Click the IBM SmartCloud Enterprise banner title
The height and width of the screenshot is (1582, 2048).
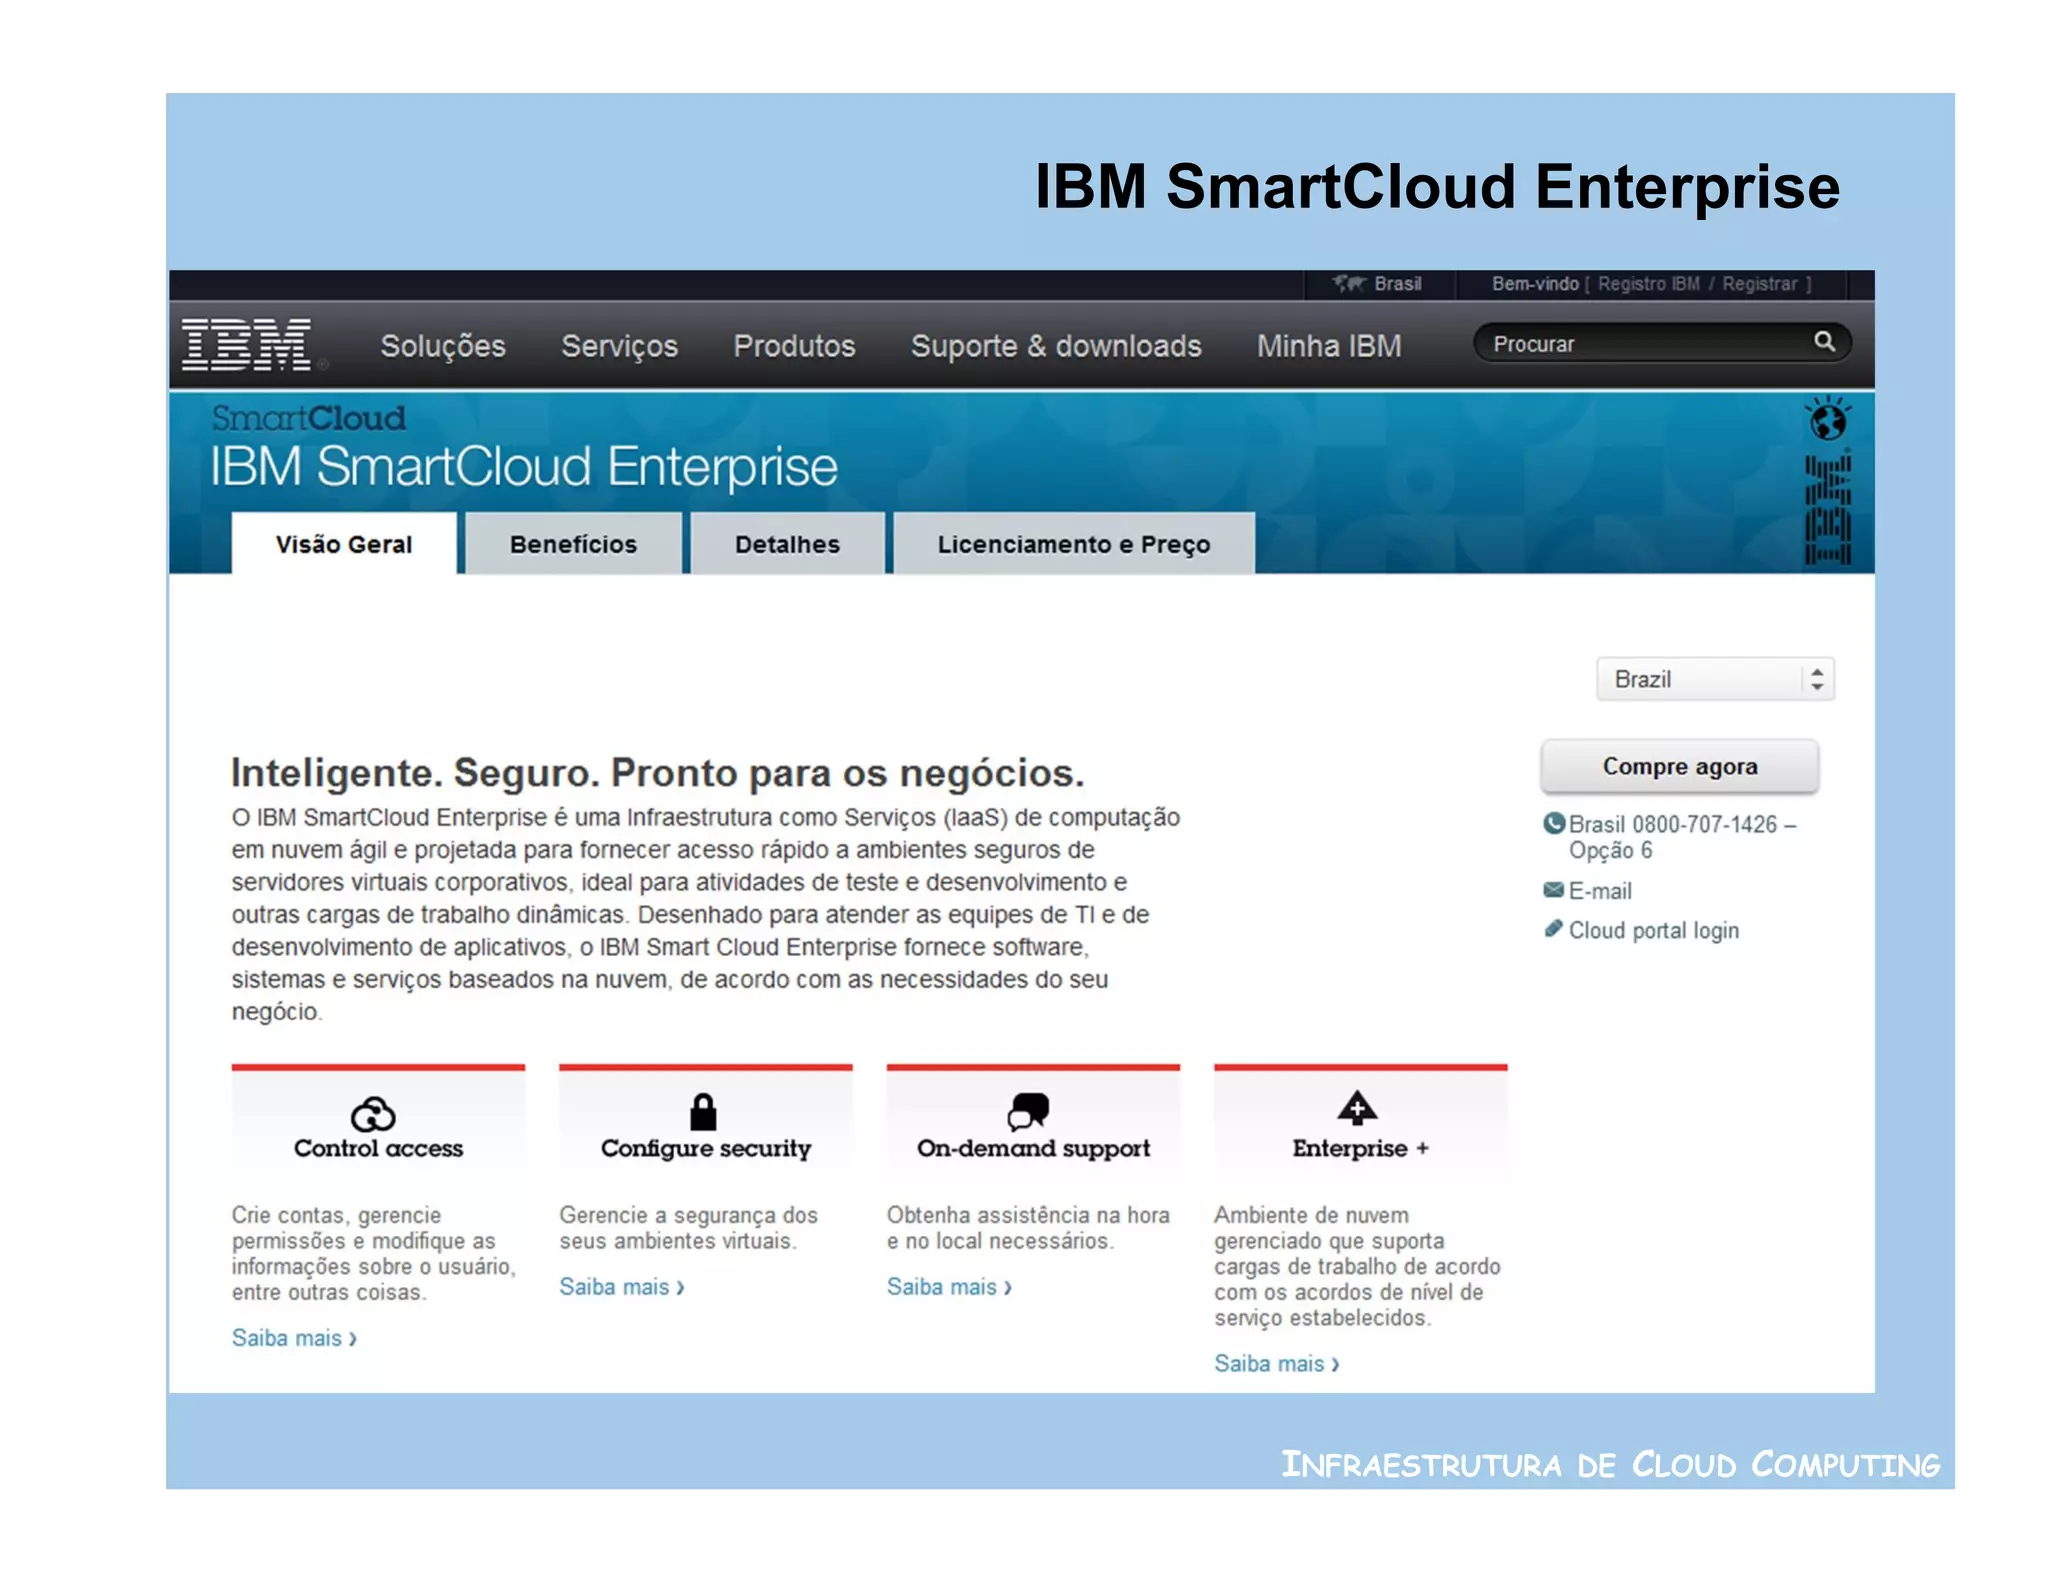523,467
